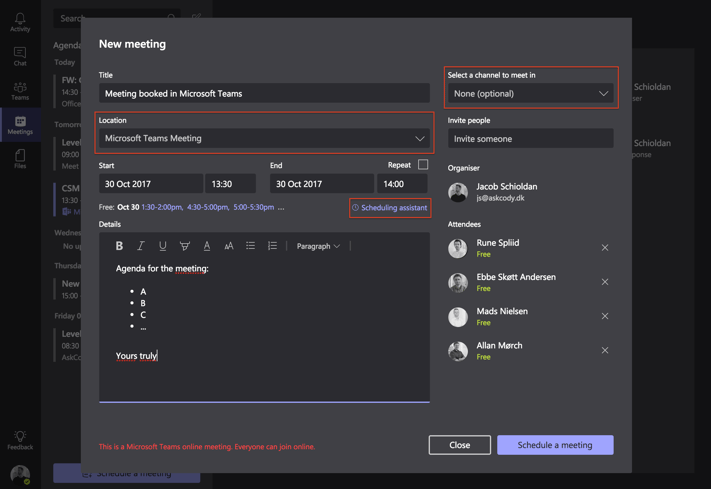Click the Agenda for the meeting text line
Screen dimensions: 711x489
coord(162,269)
